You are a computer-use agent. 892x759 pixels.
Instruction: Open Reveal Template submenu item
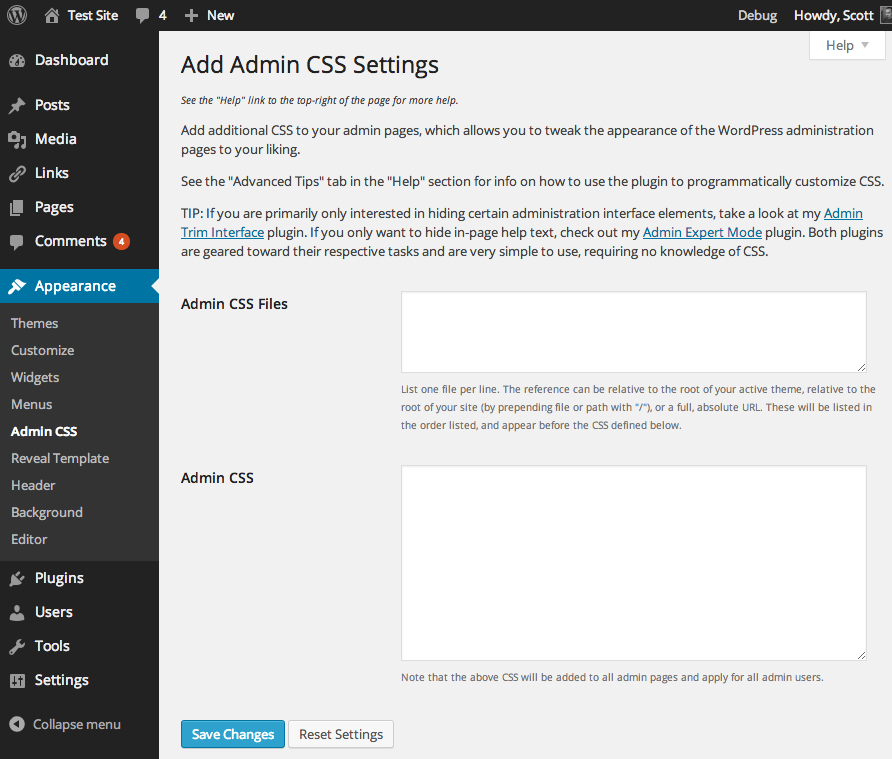tap(60, 459)
